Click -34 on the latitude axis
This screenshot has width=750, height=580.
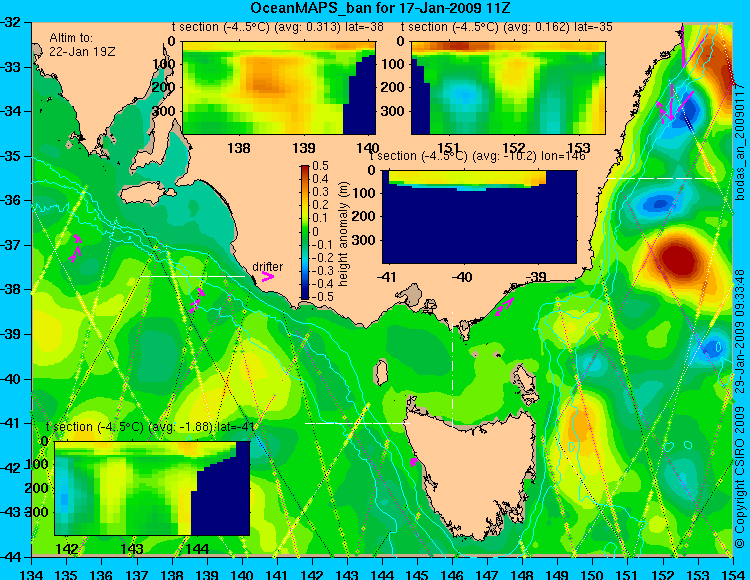(x=11, y=111)
